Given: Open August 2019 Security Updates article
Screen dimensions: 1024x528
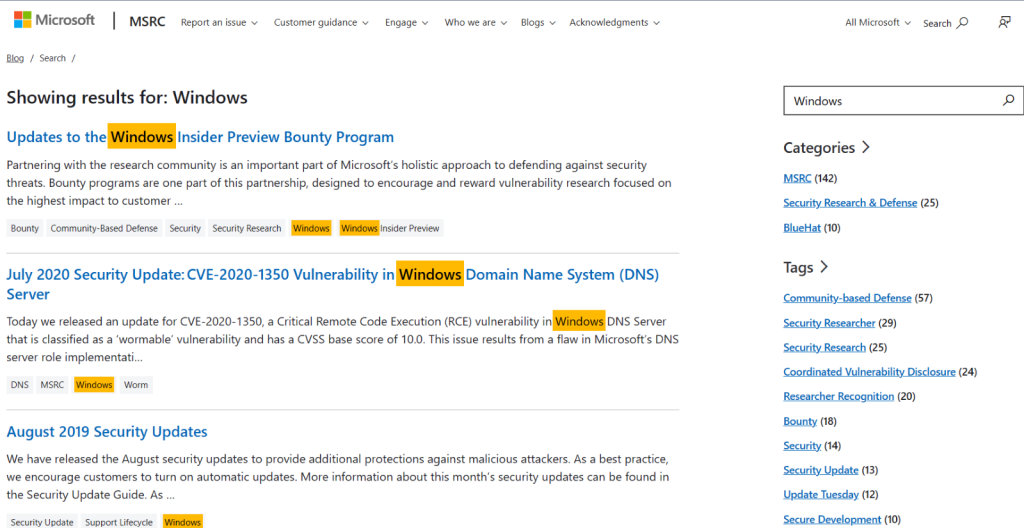Looking at the screenshot, I should point(107,432).
